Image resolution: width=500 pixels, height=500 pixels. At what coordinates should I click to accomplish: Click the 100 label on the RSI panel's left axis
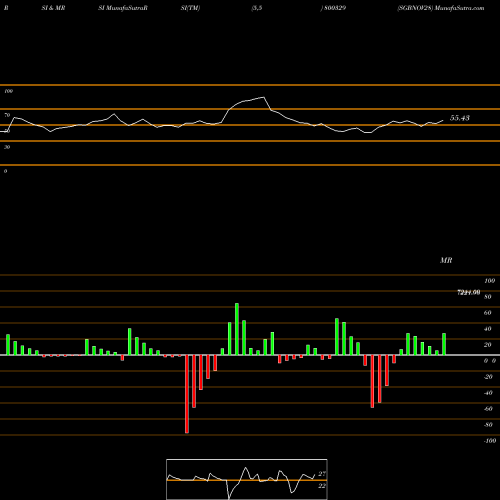[x=8, y=91]
